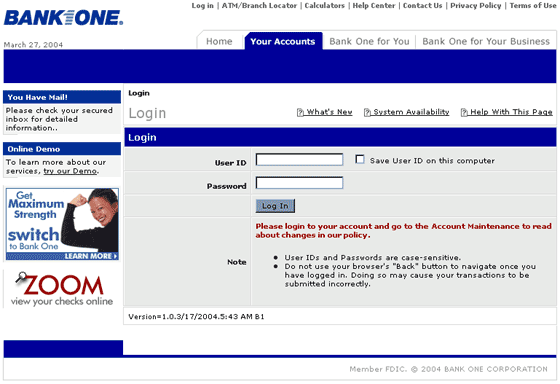Click the help icon beside System Availability
The width and height of the screenshot is (560, 384).
coord(367,113)
